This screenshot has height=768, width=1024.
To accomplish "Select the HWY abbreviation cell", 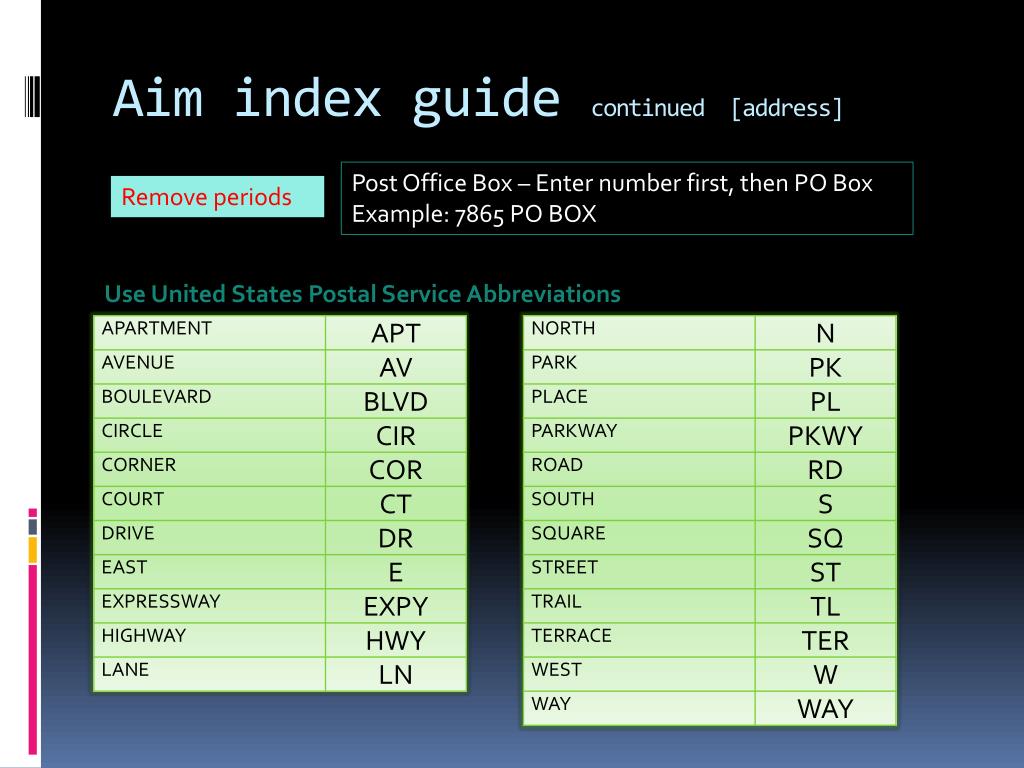I will tap(396, 640).
